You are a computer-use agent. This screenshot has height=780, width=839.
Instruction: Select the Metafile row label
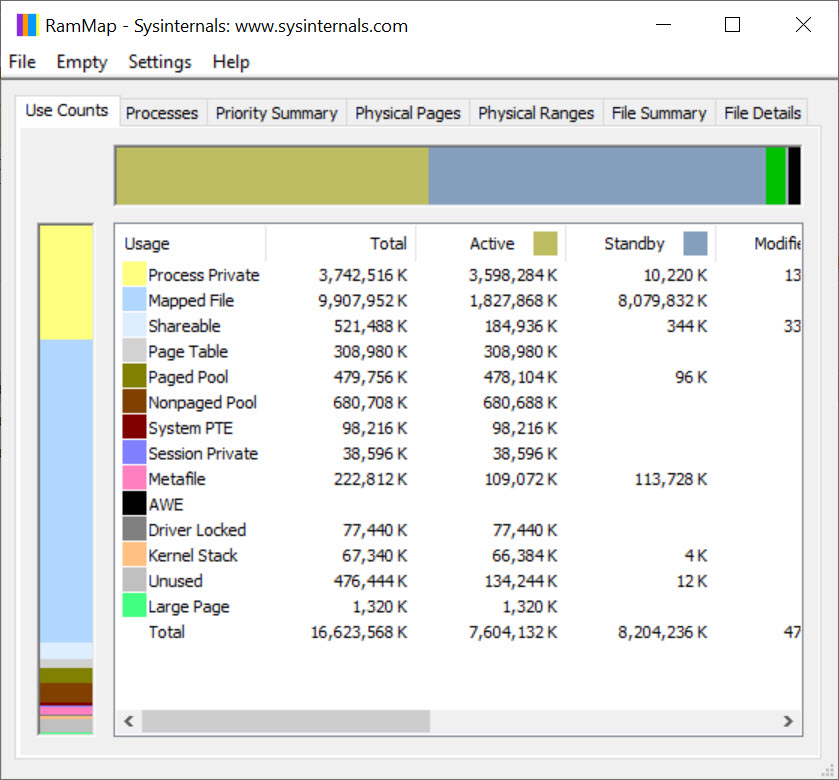[177, 479]
